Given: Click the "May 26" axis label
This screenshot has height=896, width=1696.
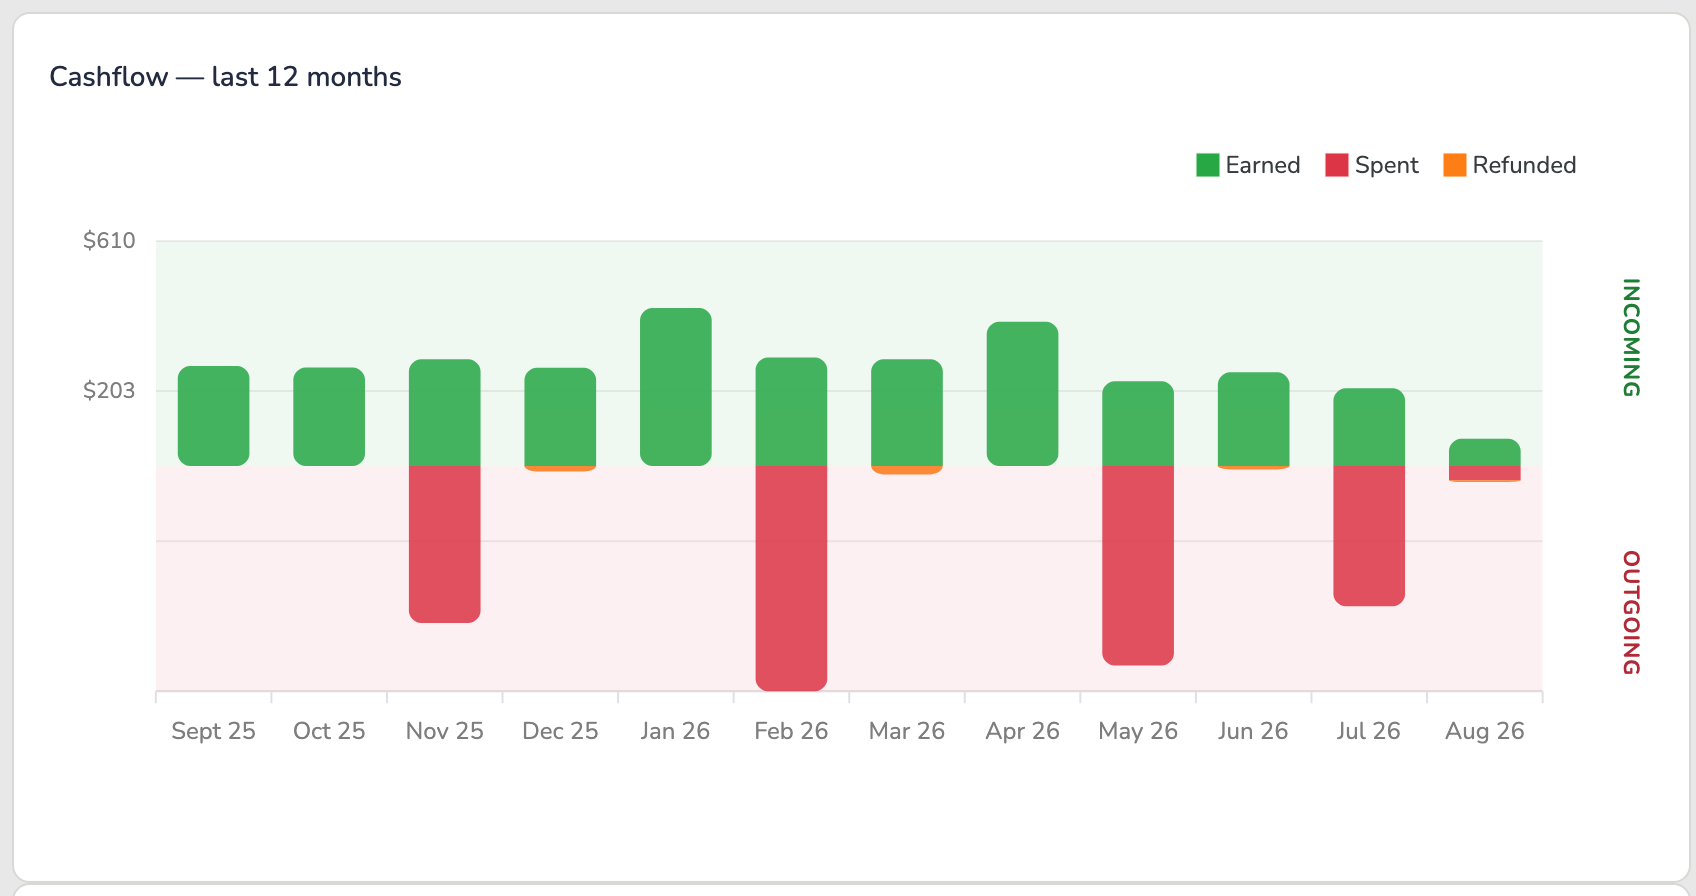Looking at the screenshot, I should pyautogui.click(x=1138, y=731).
